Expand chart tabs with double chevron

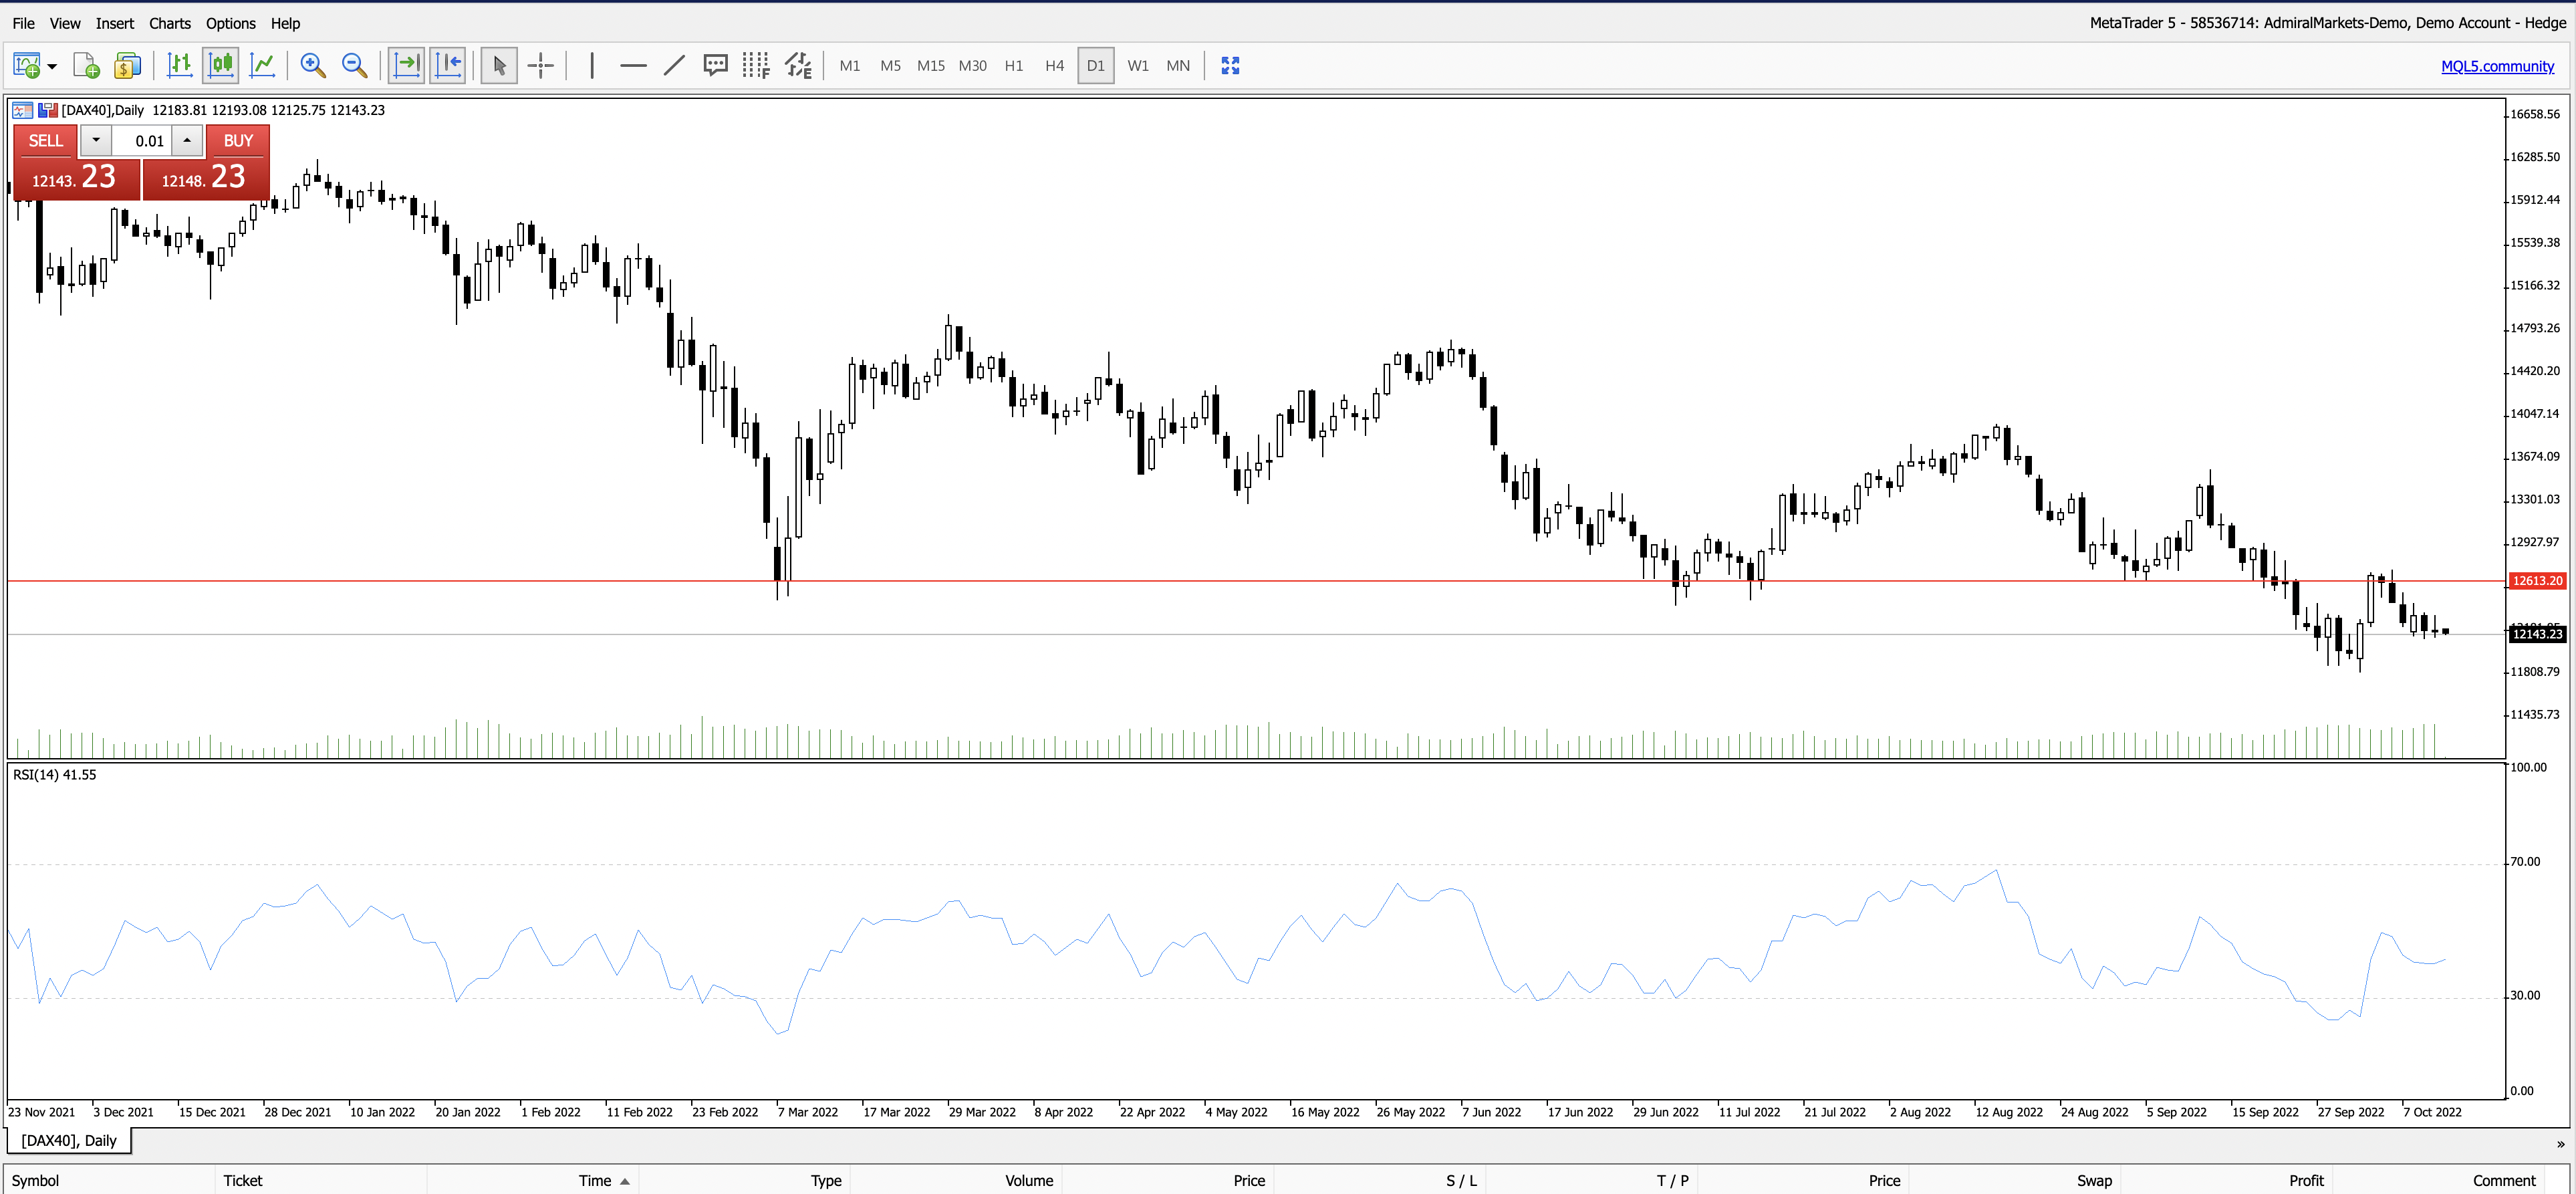coord(2560,1144)
